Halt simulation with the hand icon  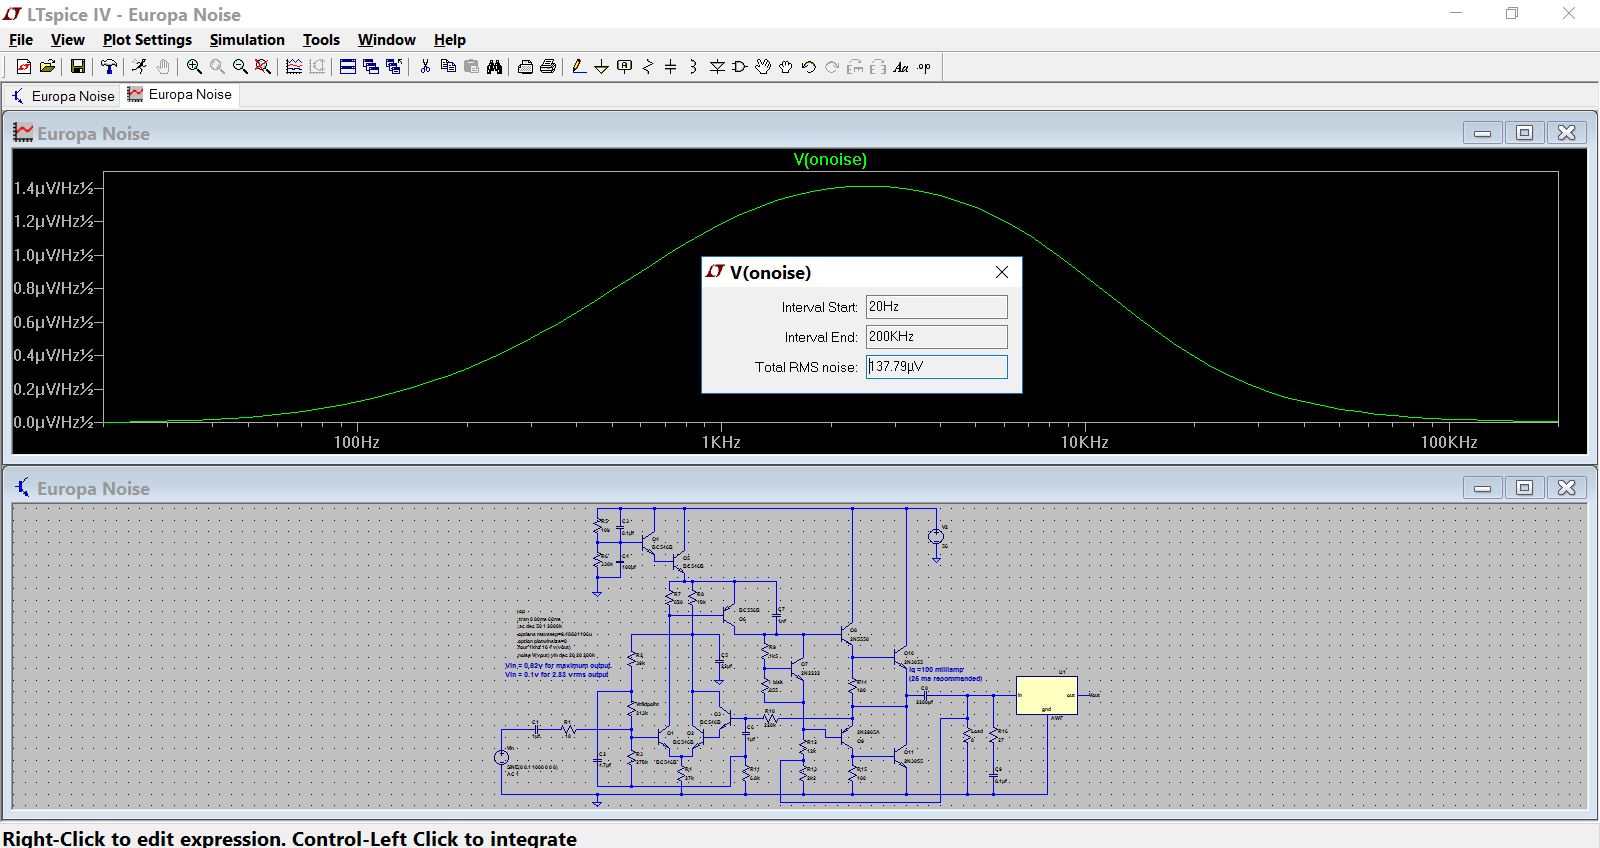click(x=163, y=67)
